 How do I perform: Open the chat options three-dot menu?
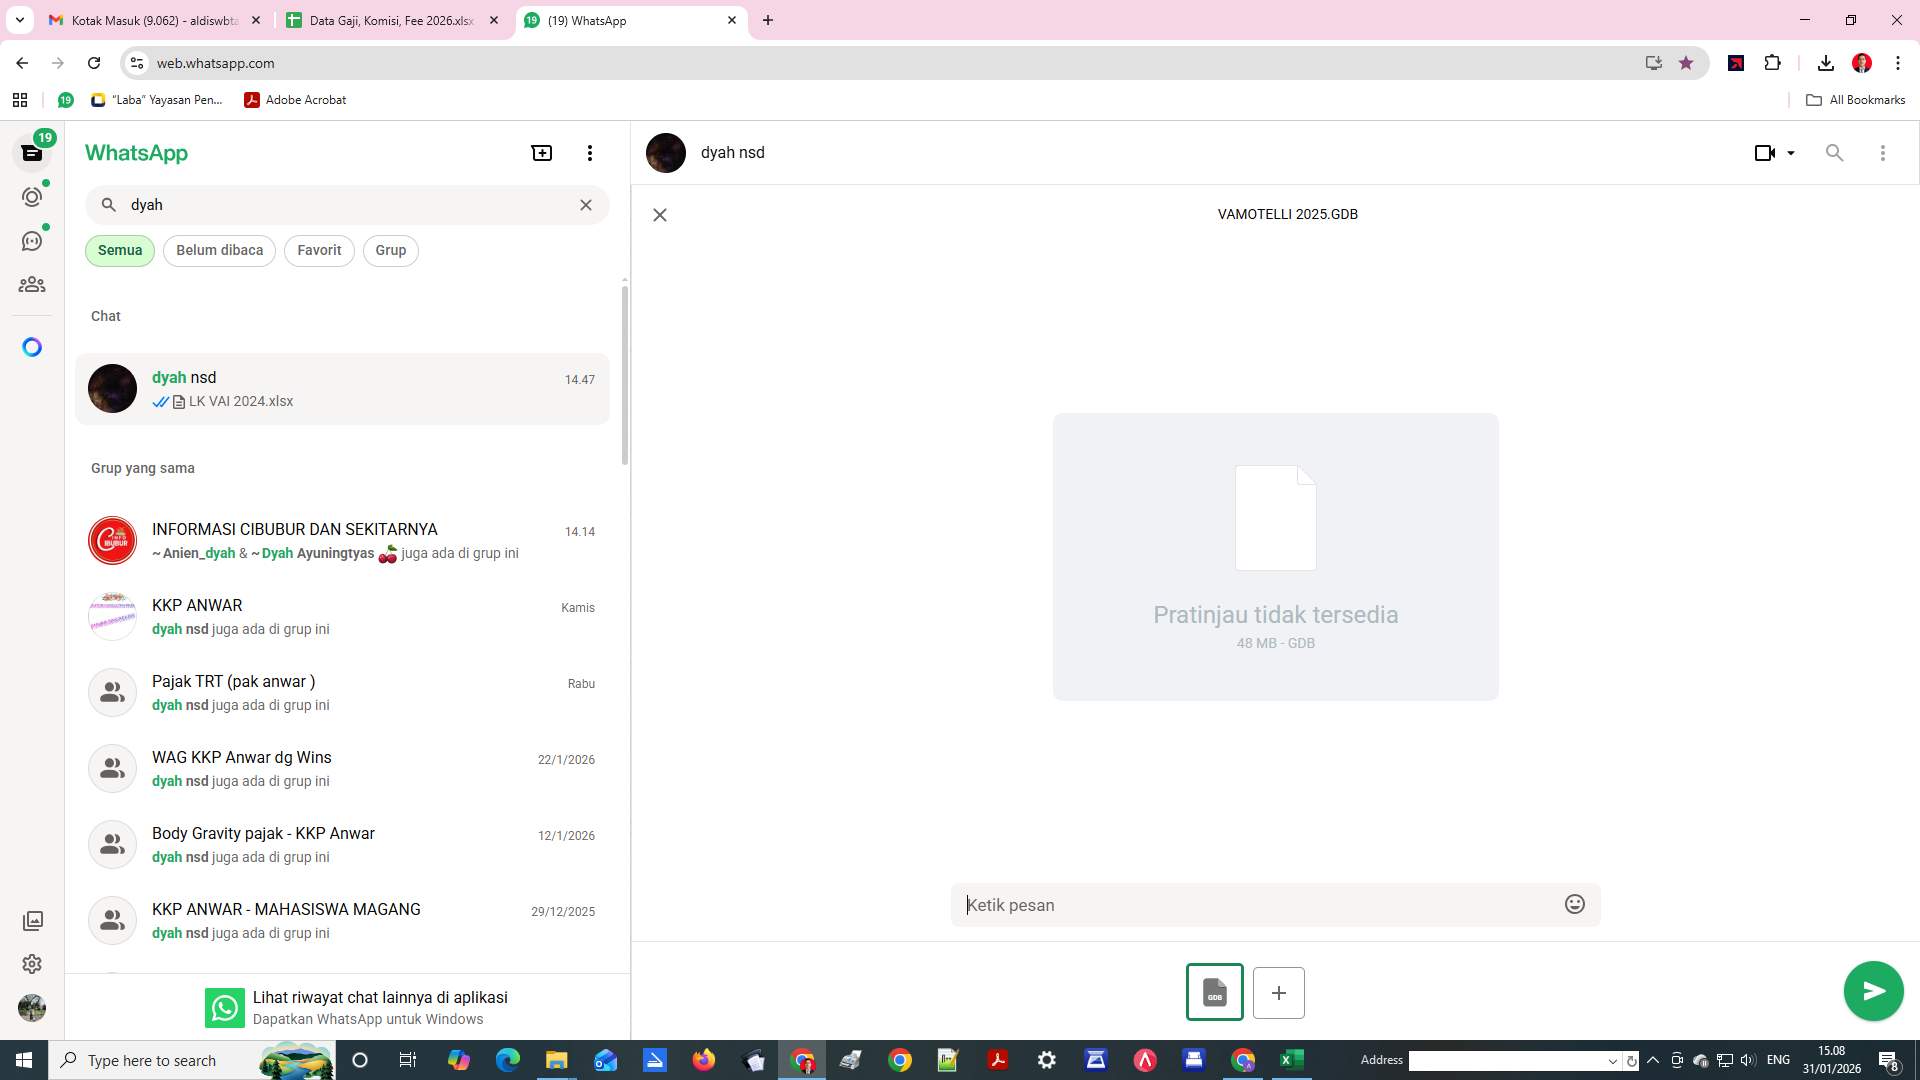tap(1883, 153)
